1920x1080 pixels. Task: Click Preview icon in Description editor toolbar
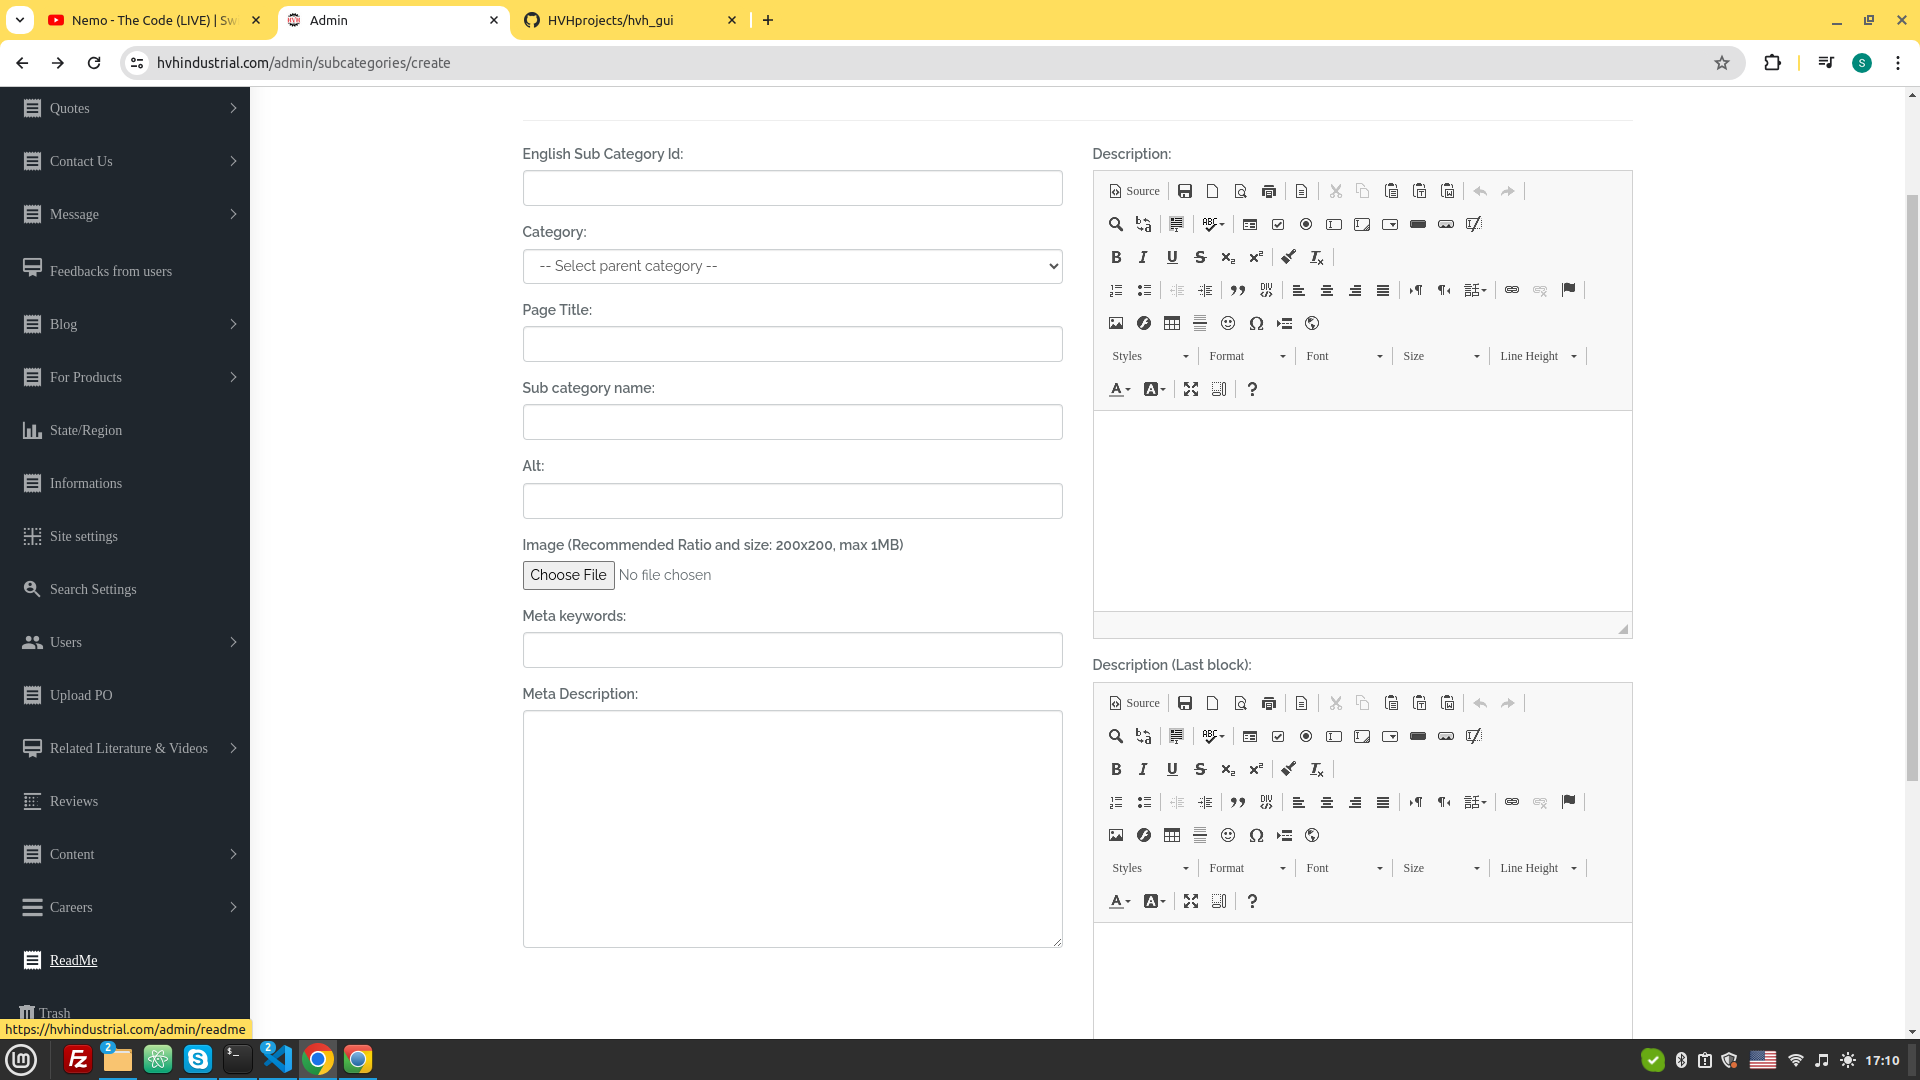coord(1241,191)
